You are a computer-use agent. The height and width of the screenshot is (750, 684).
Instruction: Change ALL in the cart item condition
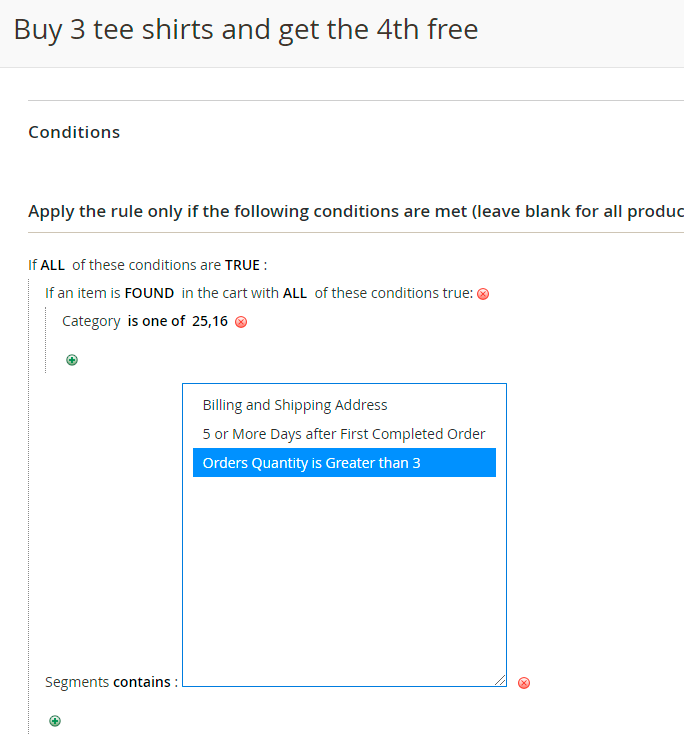[295, 293]
